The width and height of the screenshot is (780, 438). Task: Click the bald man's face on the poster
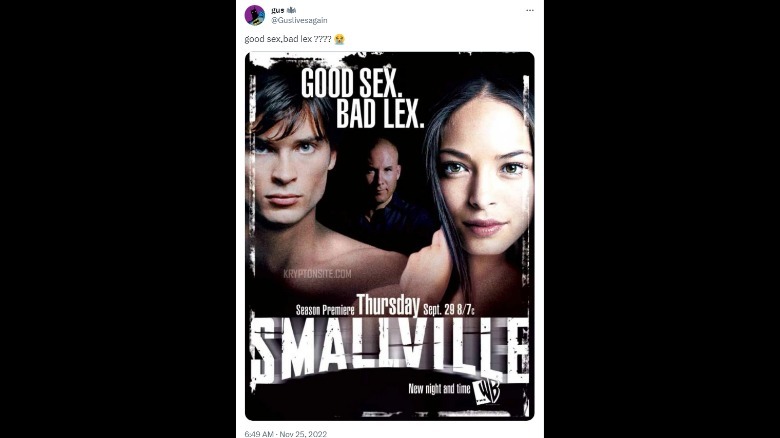382,172
